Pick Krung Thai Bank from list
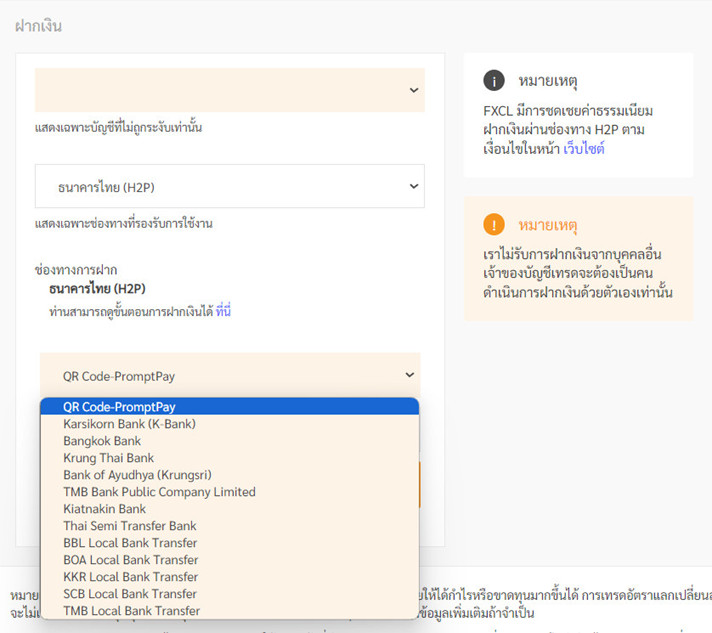This screenshot has width=712, height=633. [x=108, y=458]
